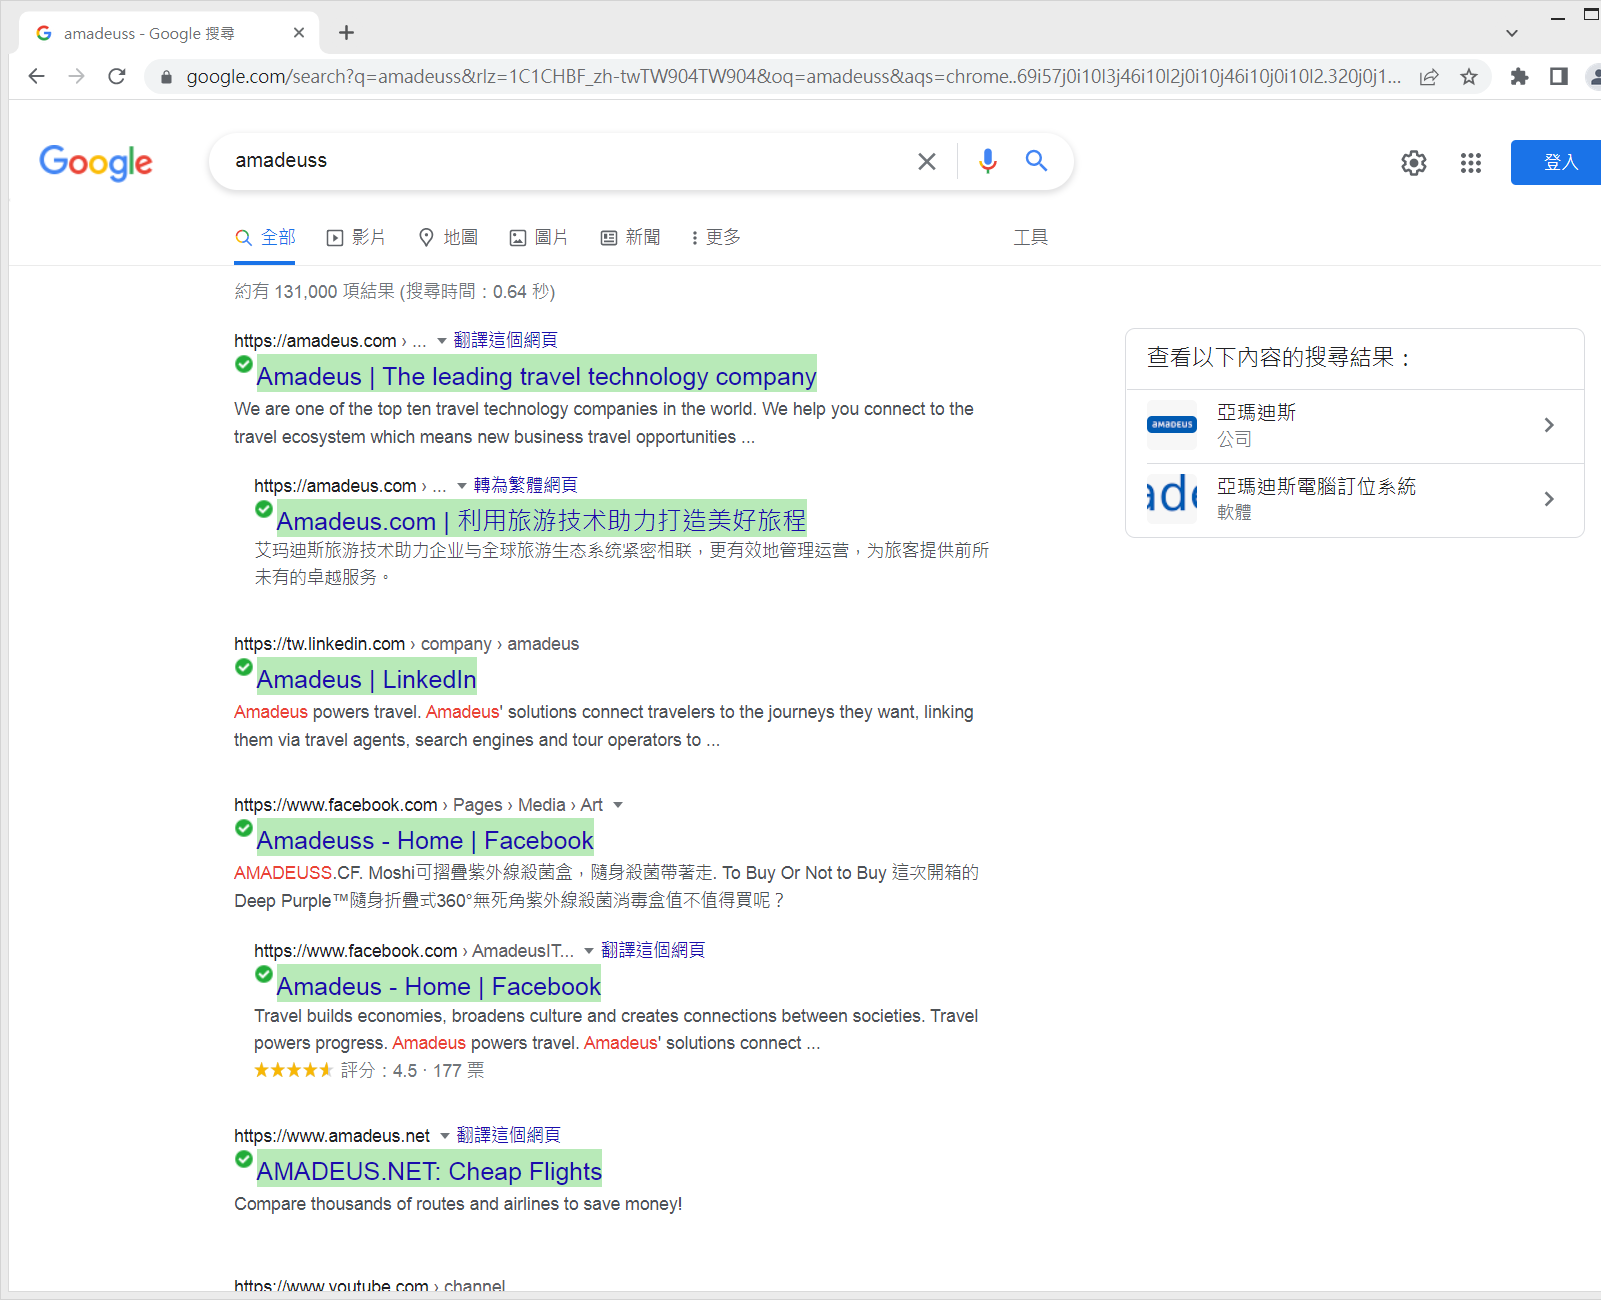Screen dimensions: 1601x1300
Task: Click 翻譯這個網頁 beside amadeus.net URL
Action: click(x=509, y=1135)
